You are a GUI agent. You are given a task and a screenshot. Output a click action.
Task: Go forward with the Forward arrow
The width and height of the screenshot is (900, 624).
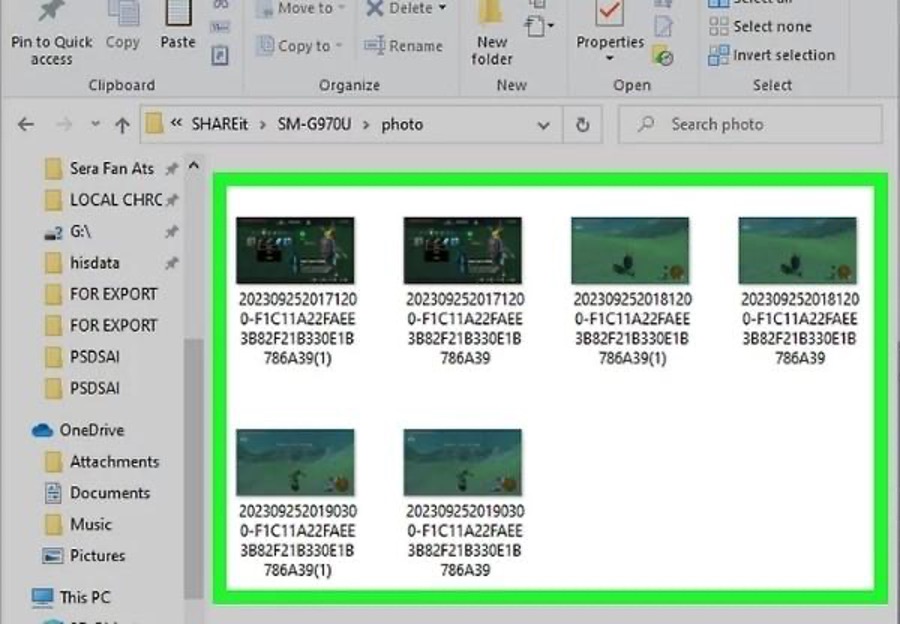click(x=64, y=124)
